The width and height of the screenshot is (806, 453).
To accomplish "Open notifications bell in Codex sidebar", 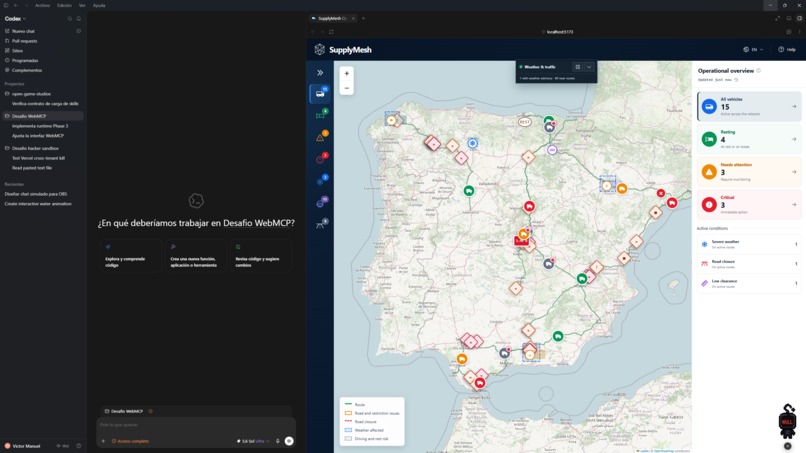I will [x=79, y=19].
